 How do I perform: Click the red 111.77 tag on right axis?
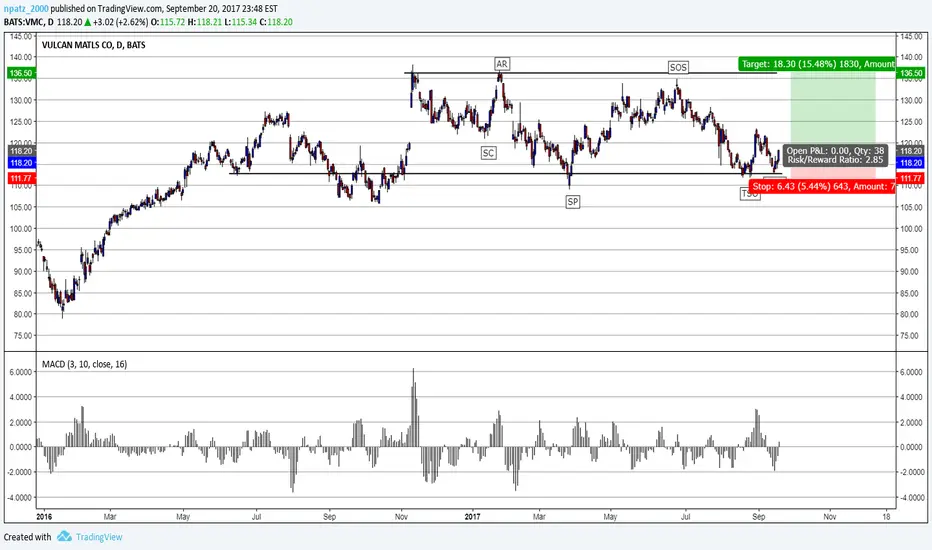[x=911, y=178]
